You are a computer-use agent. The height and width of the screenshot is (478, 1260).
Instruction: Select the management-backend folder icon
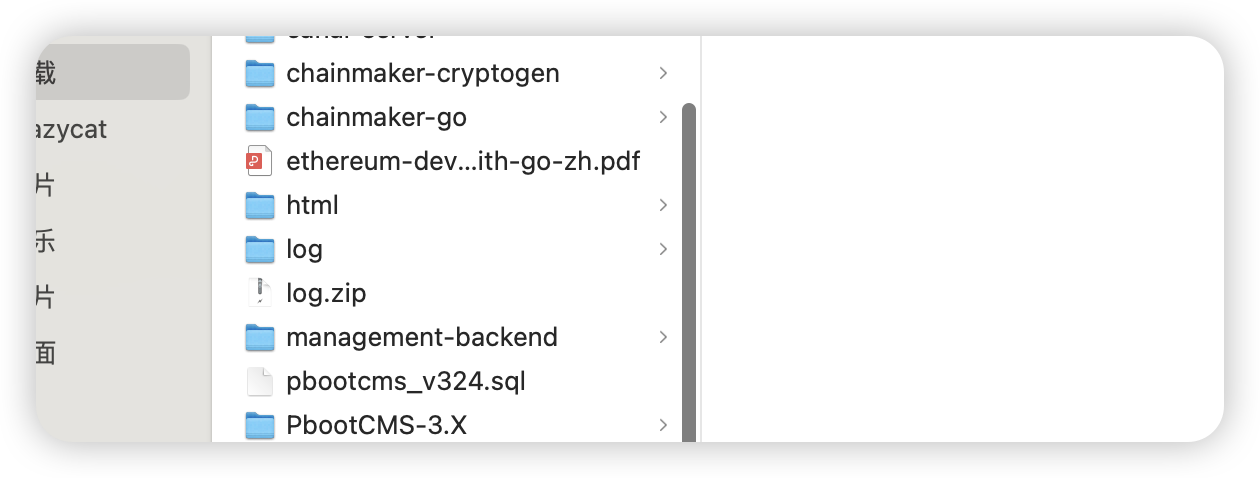point(260,337)
